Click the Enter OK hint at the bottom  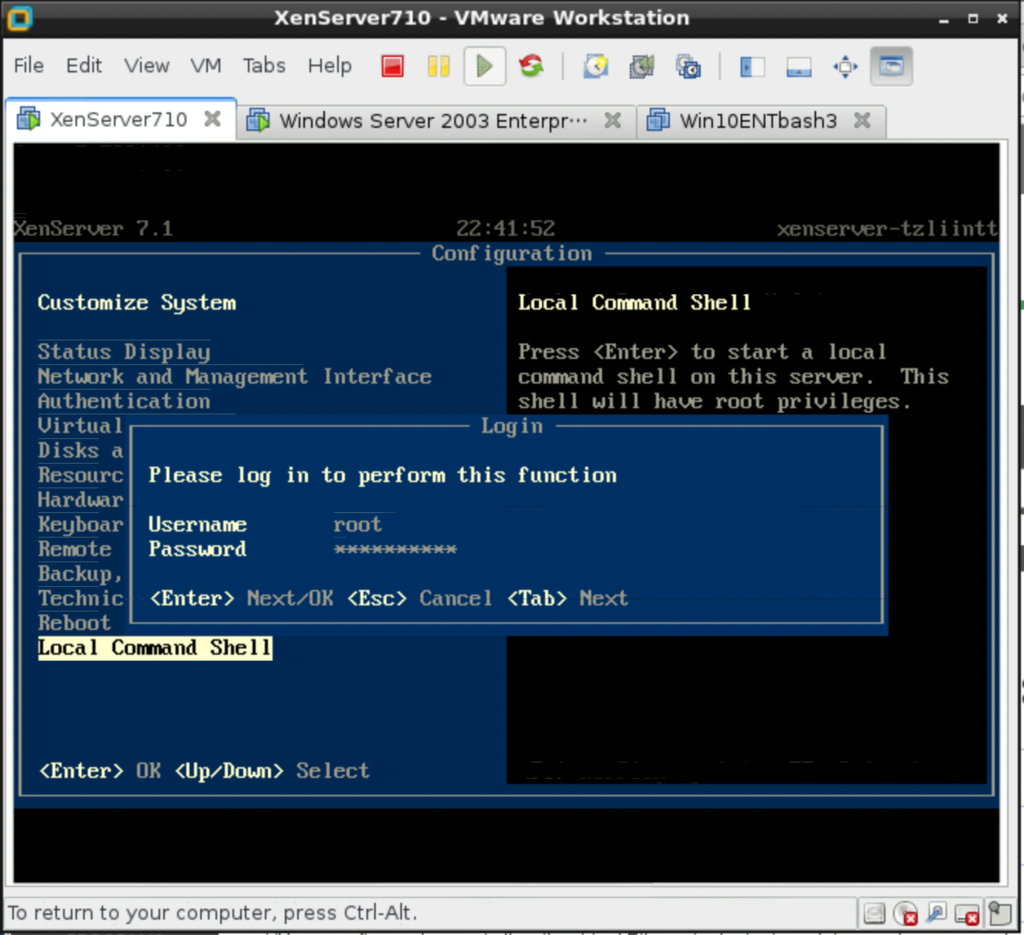[100, 771]
